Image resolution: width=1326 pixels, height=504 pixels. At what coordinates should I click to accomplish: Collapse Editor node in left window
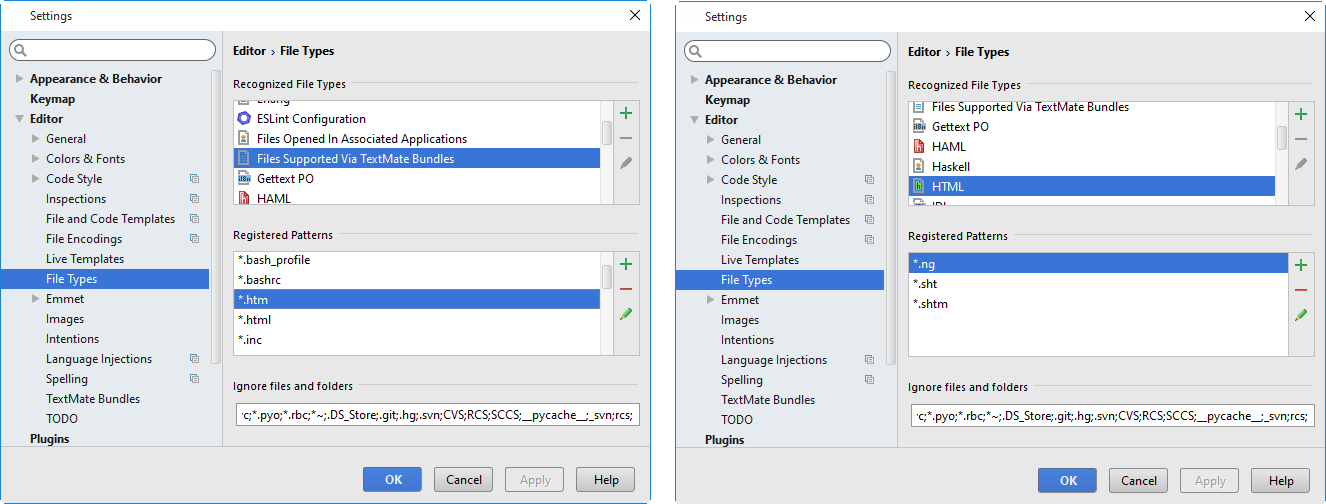click(19, 119)
